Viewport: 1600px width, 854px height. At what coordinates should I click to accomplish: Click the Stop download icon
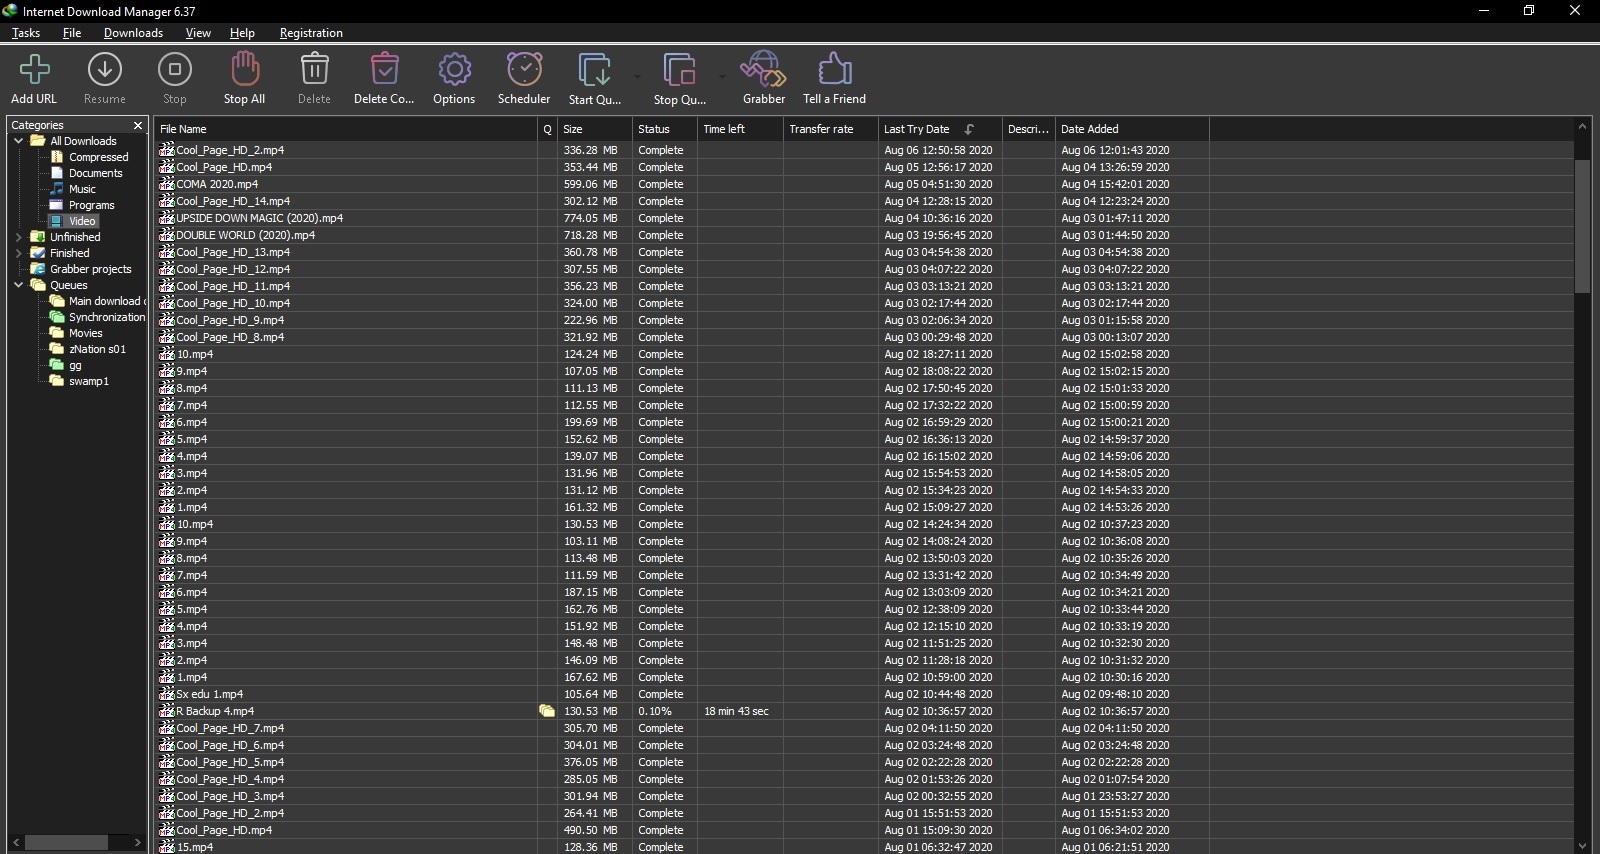coord(175,70)
